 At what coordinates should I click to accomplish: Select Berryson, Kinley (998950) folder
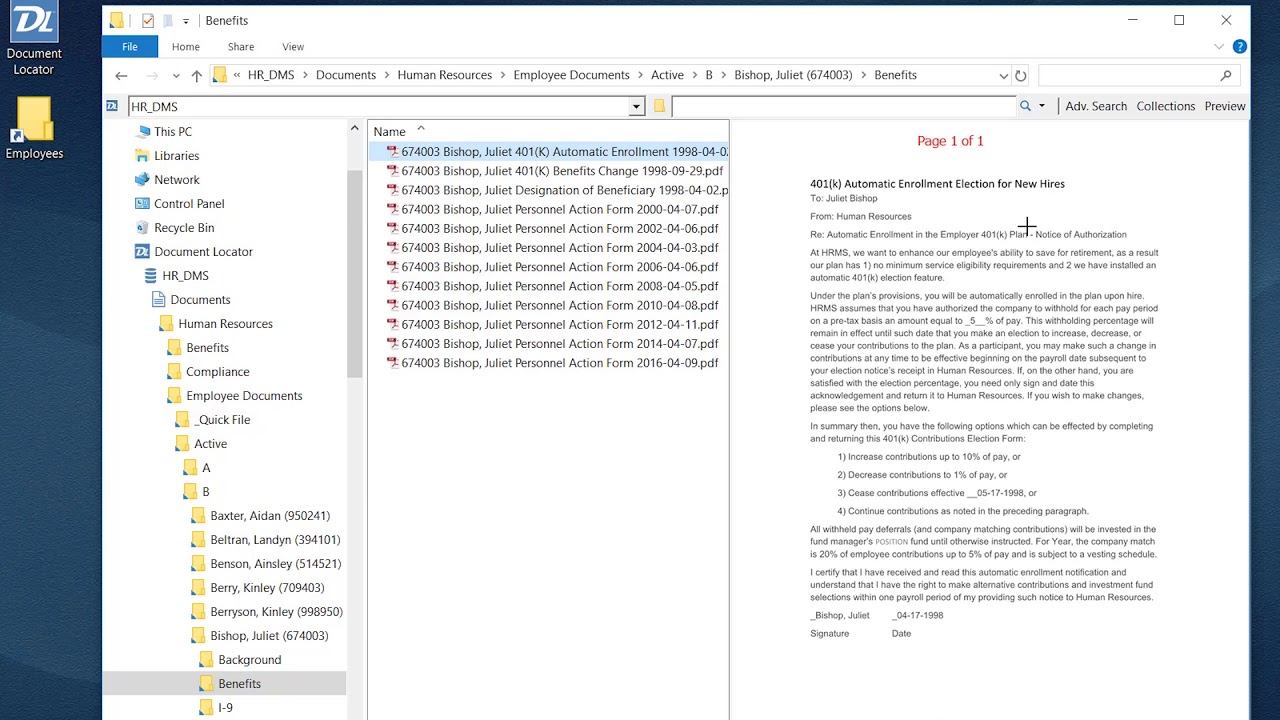pyautogui.click(x=276, y=612)
